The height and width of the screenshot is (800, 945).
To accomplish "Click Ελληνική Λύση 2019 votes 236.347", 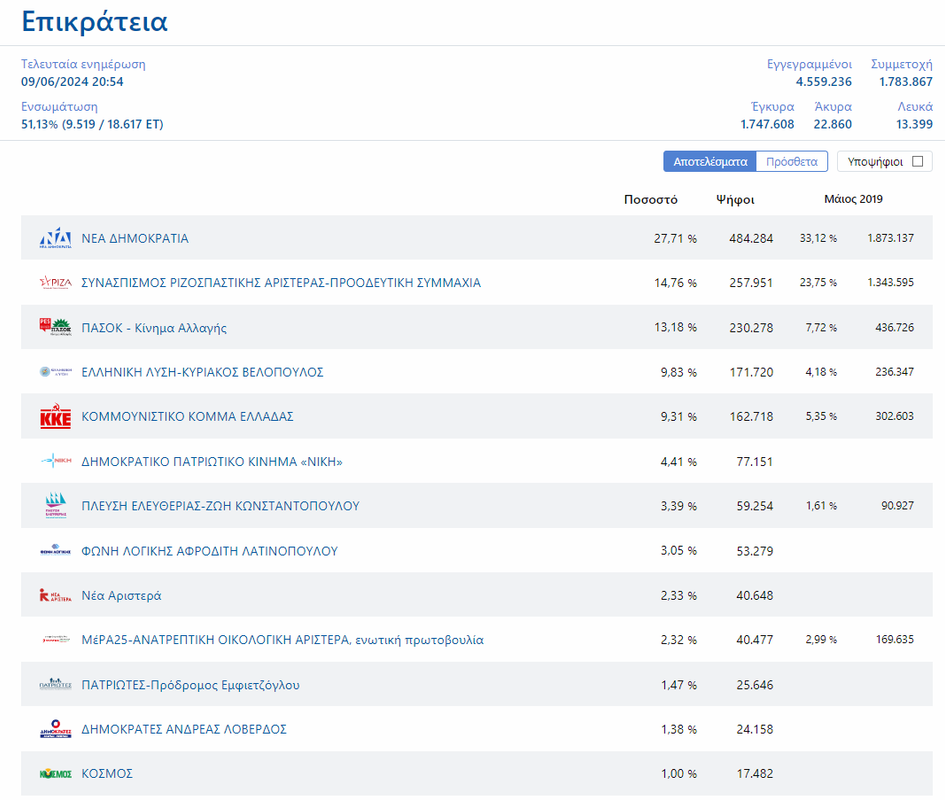I will (894, 372).
